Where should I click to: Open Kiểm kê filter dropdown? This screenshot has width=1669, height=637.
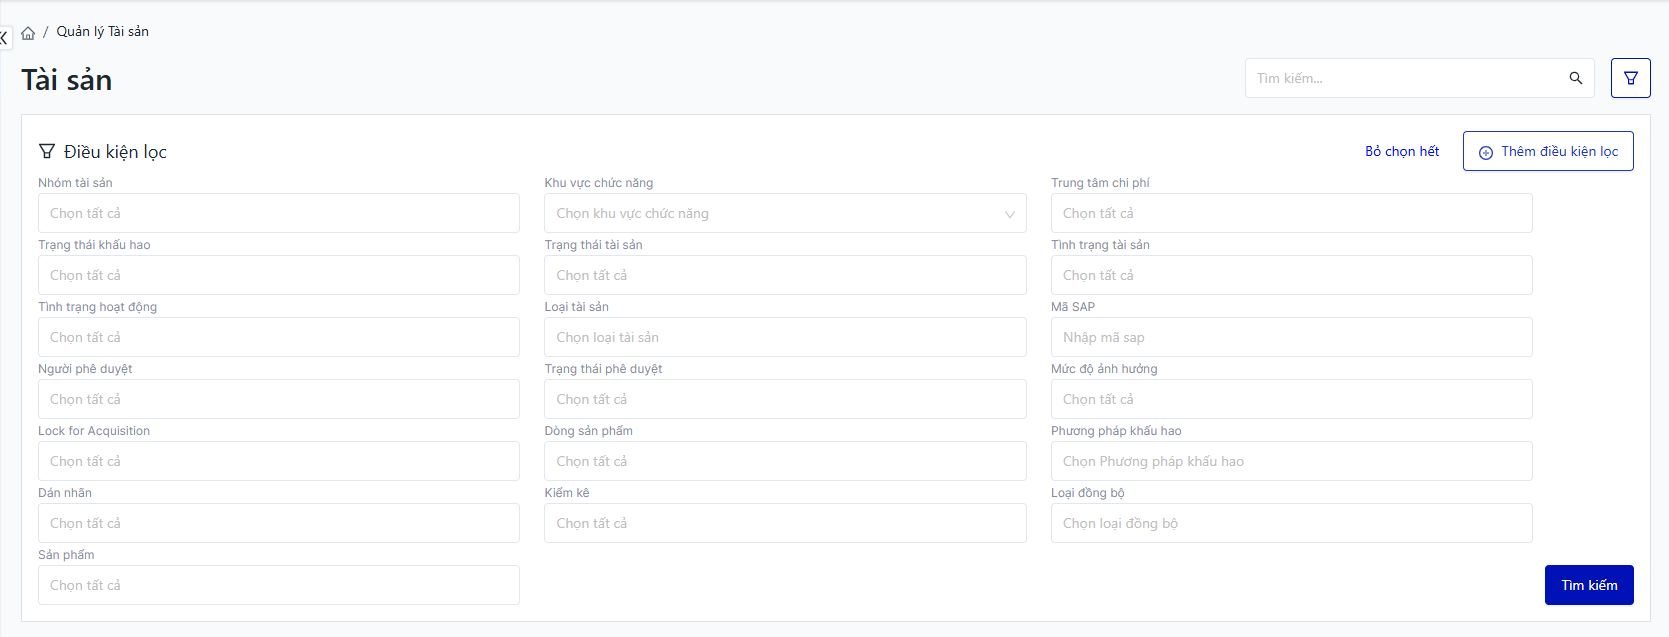pos(784,523)
